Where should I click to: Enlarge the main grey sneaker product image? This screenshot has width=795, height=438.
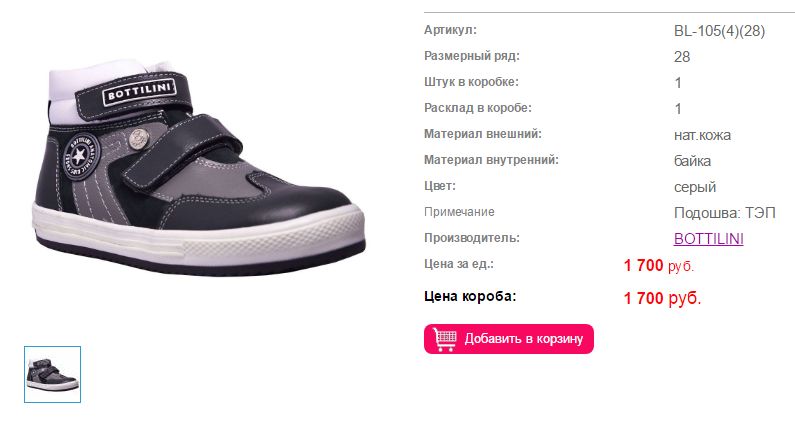click(199, 170)
